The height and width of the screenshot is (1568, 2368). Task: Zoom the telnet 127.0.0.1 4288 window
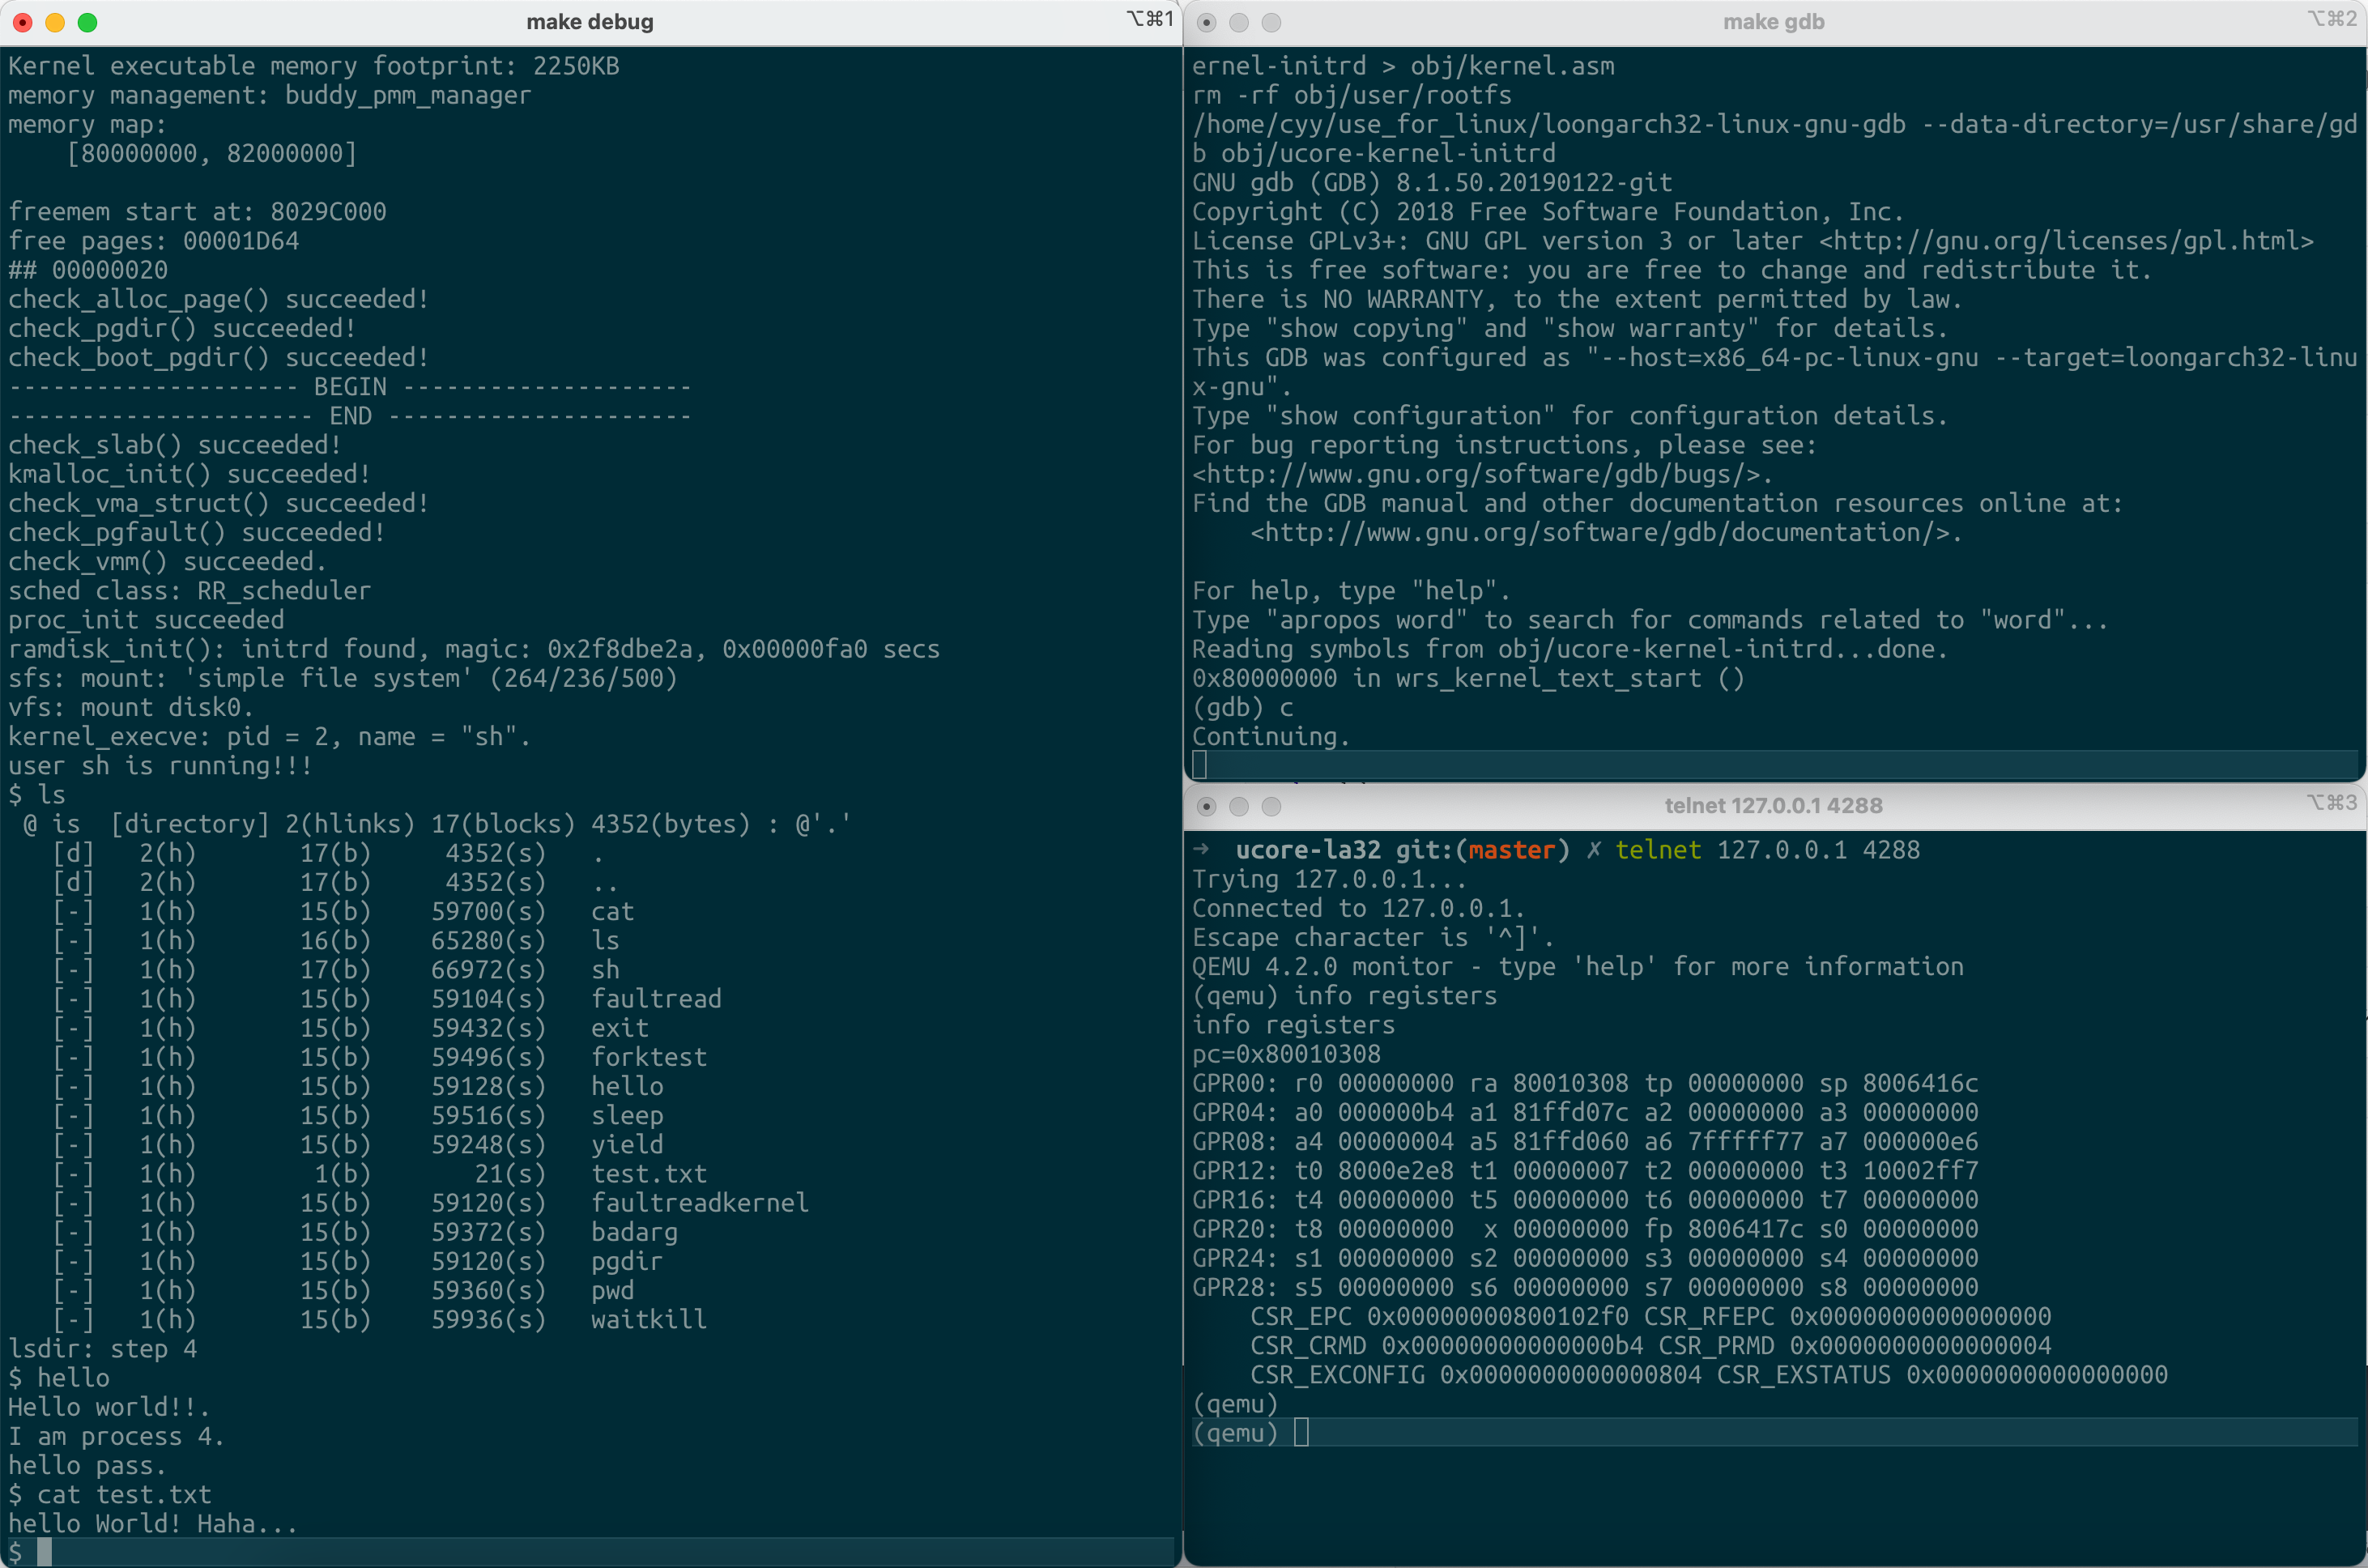point(1271,806)
